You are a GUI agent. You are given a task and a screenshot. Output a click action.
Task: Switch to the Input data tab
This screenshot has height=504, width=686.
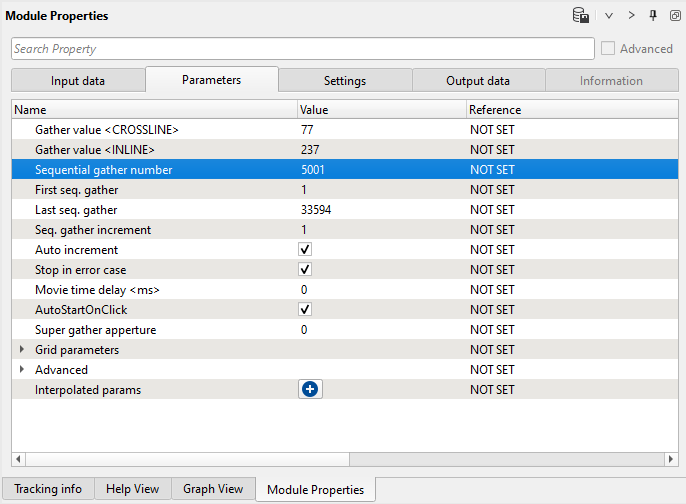pyautogui.click(x=78, y=81)
